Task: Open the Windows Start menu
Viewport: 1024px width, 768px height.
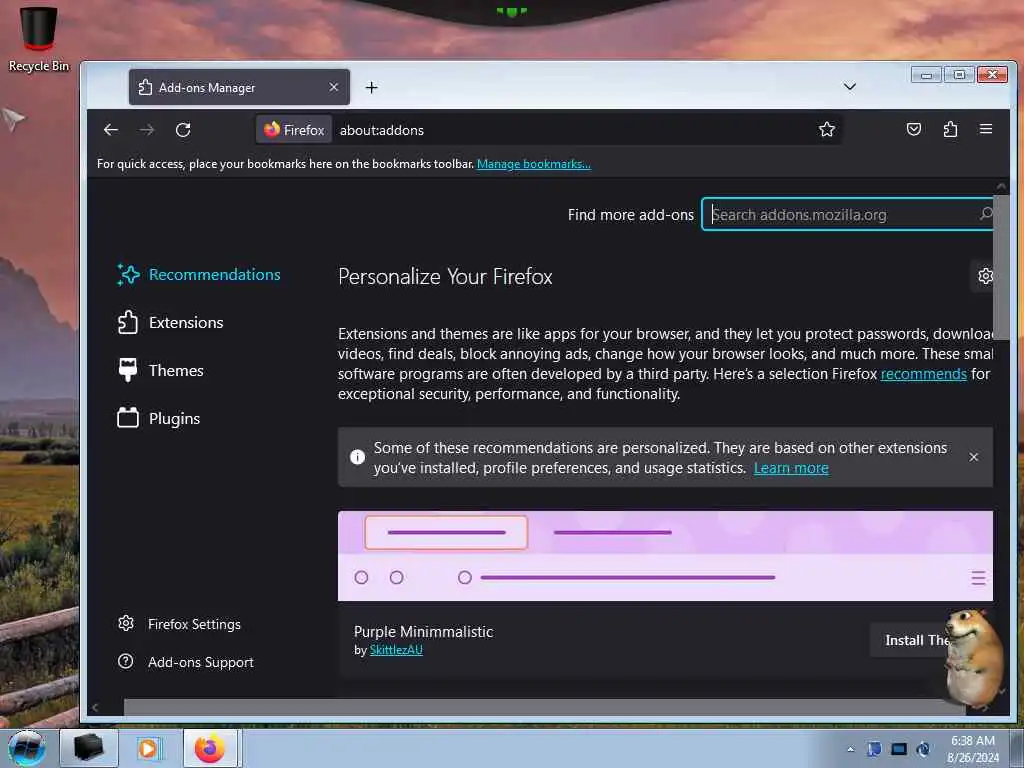Action: [27, 748]
